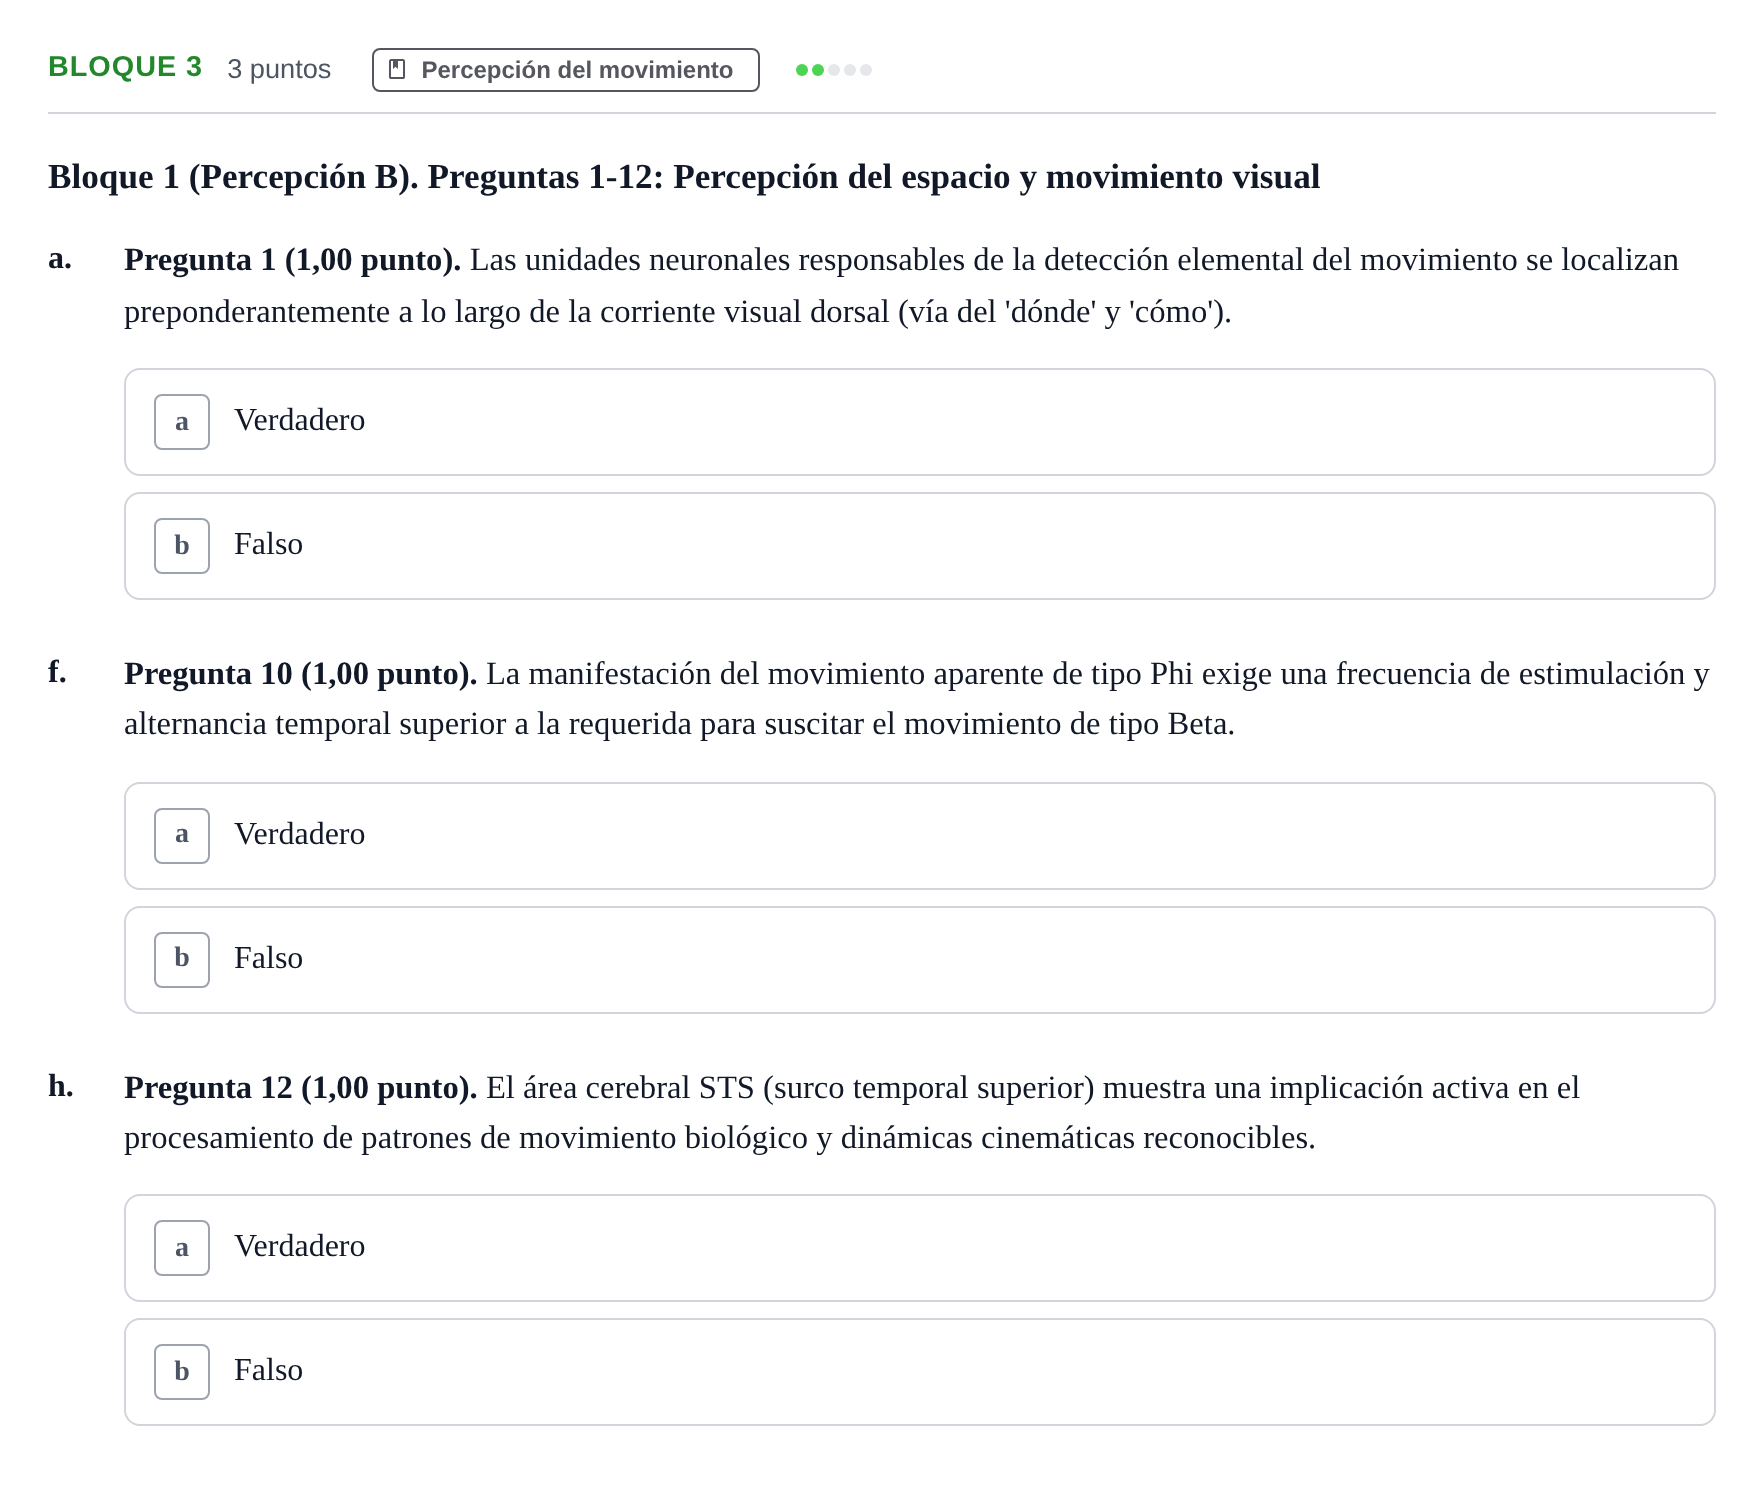Click the Pregunta 10 (1,00 punto) label

[300, 674]
